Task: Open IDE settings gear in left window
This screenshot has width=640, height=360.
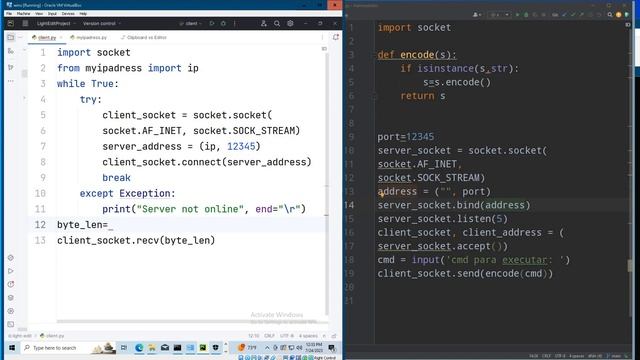Action: point(290,24)
